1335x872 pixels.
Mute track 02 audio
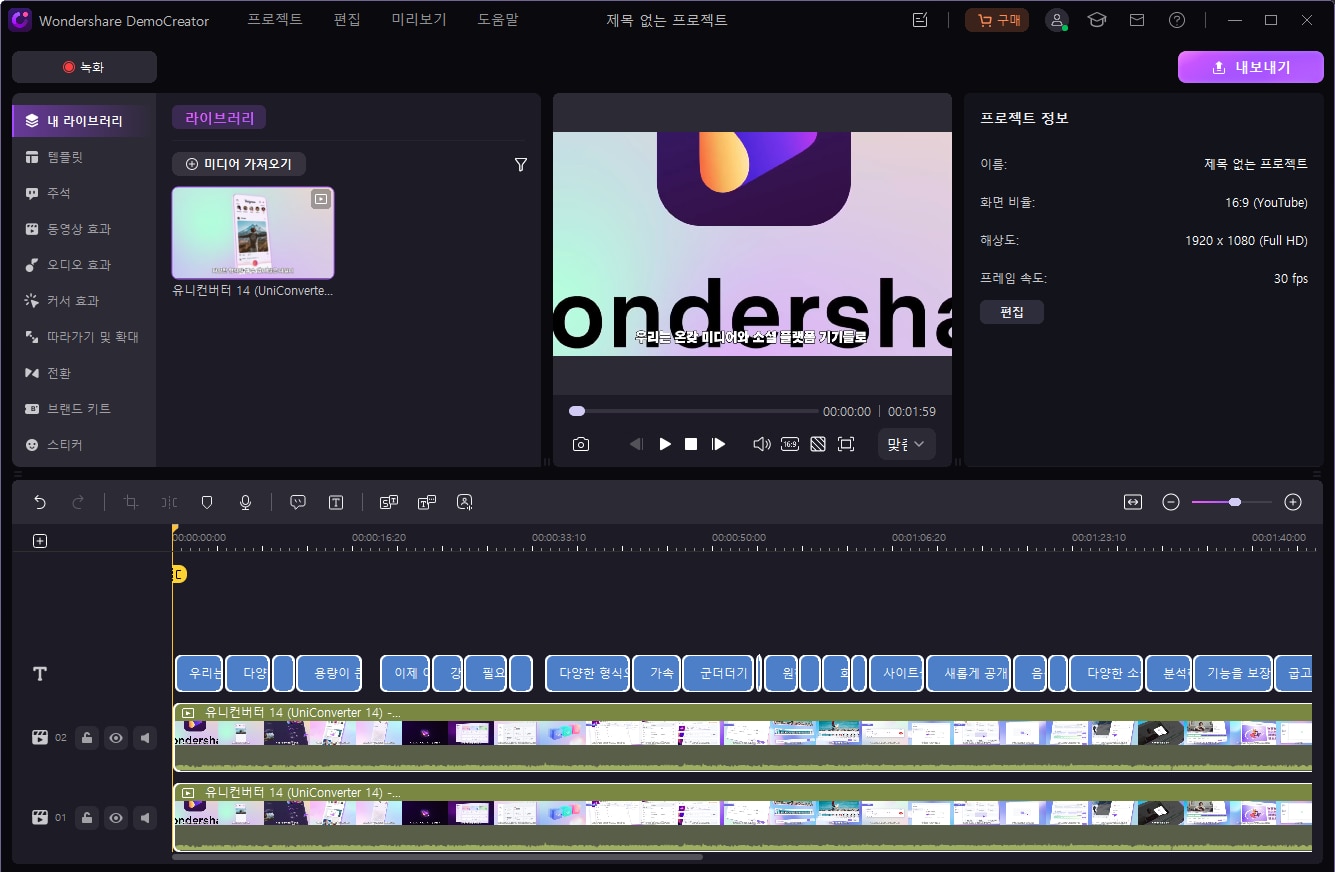pyautogui.click(x=146, y=738)
